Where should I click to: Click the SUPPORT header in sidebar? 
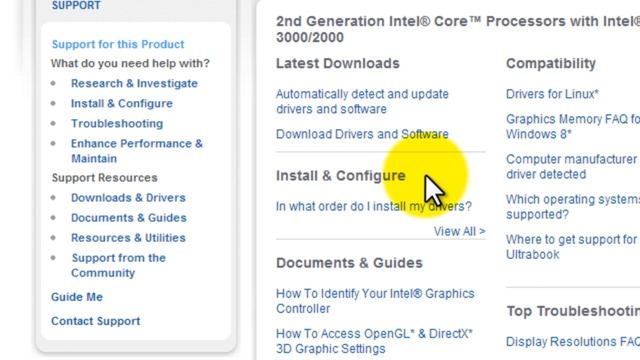tap(76, 6)
